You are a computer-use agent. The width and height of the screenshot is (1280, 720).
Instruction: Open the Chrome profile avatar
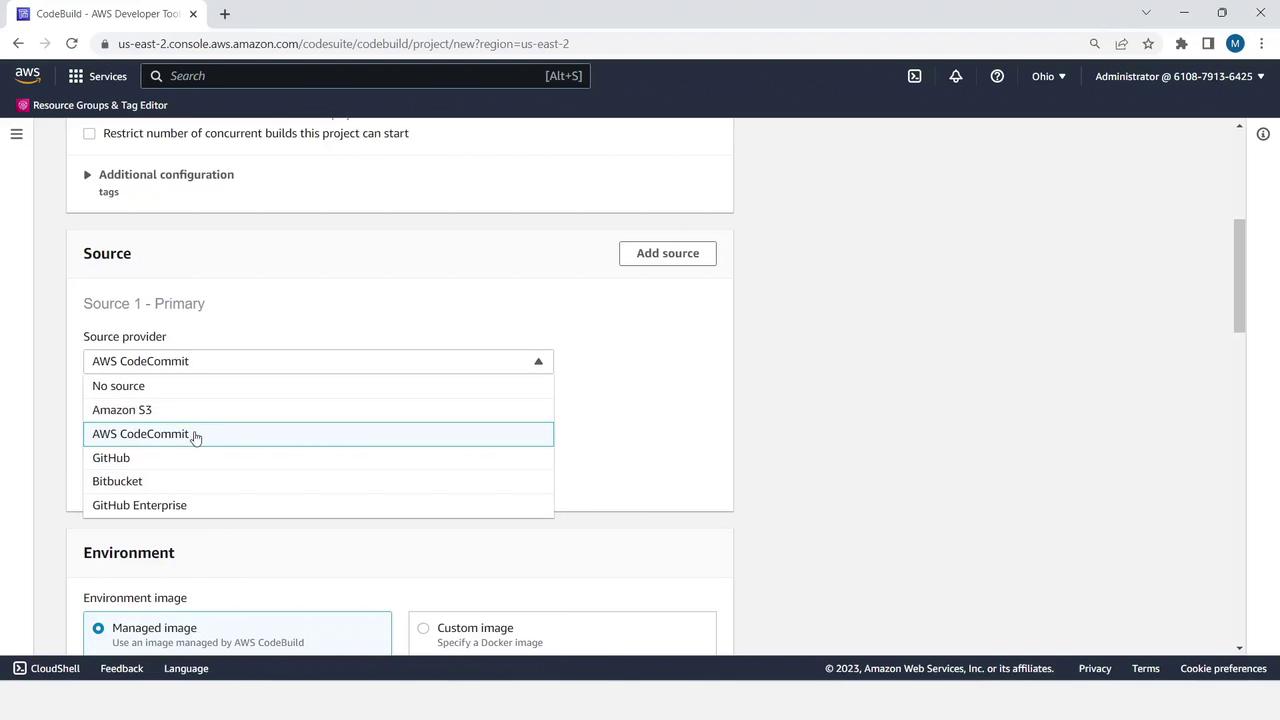(1235, 44)
